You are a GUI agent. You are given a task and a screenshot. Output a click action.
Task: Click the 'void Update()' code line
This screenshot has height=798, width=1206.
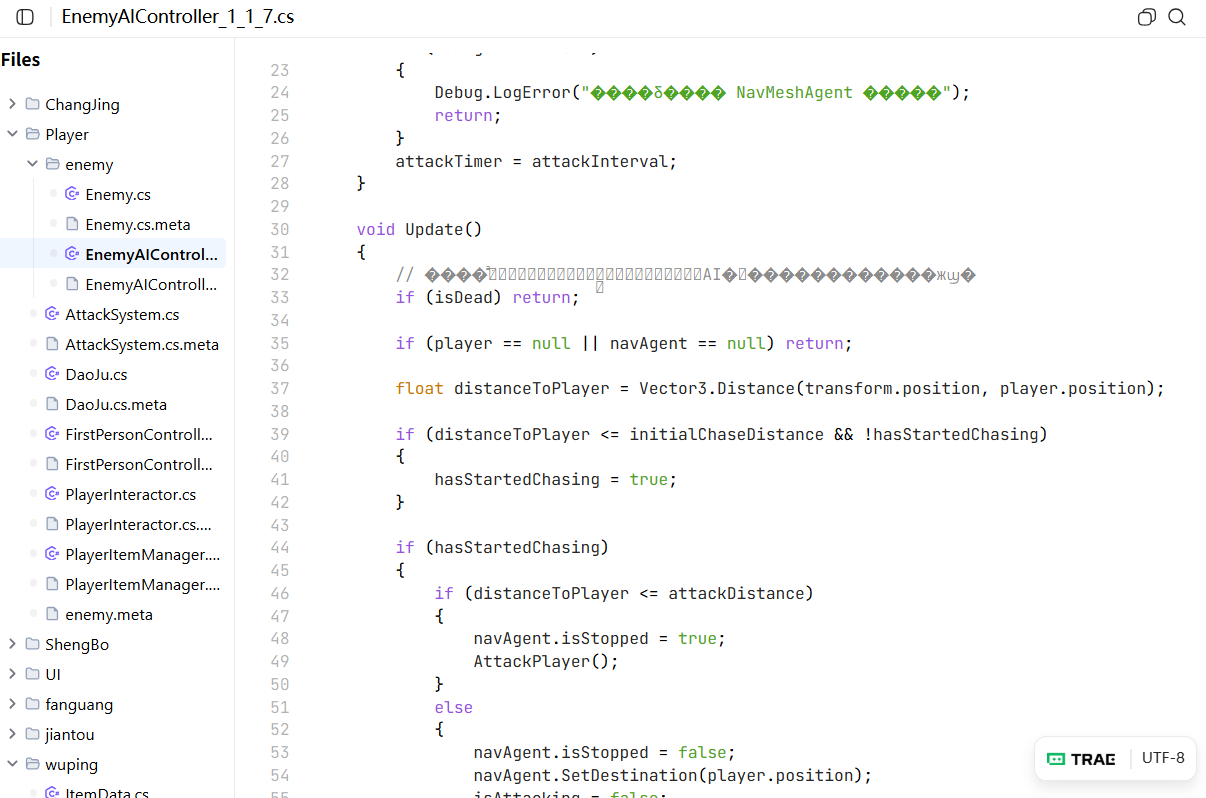click(x=419, y=229)
